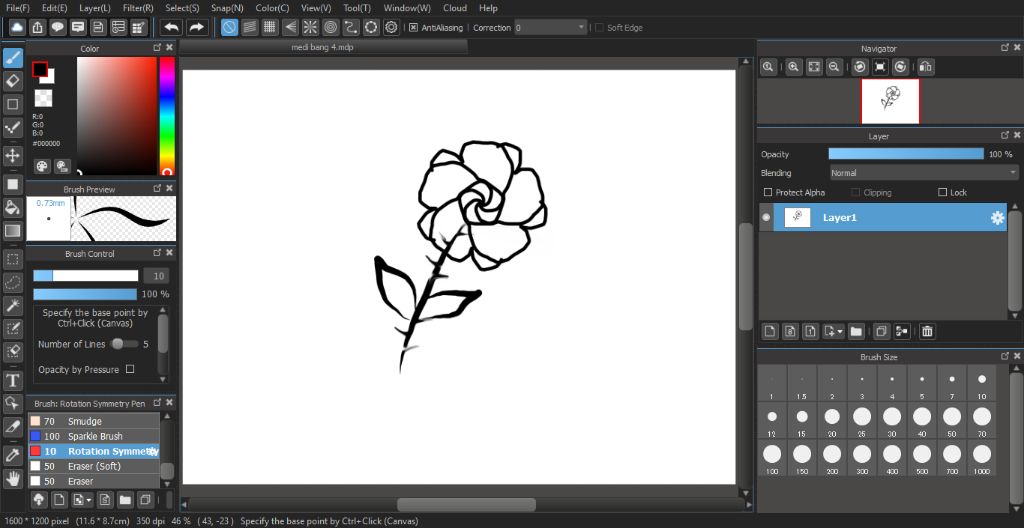Click the foreground black color swatch
The image size is (1024, 528).
click(40, 69)
